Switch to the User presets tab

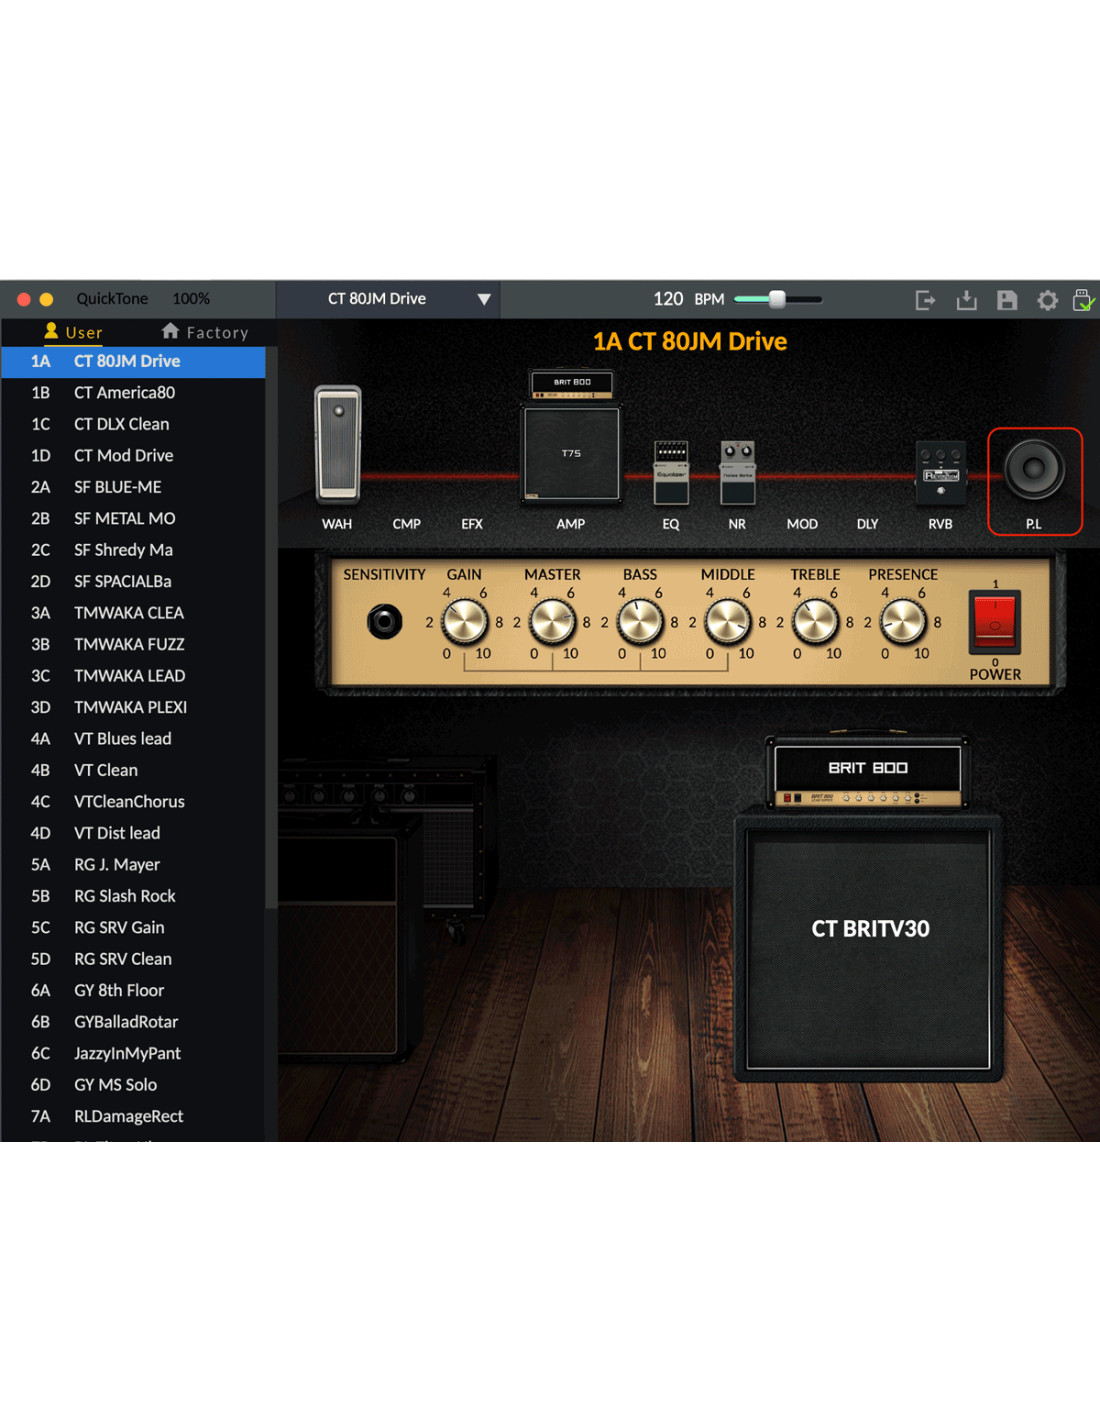click(73, 332)
